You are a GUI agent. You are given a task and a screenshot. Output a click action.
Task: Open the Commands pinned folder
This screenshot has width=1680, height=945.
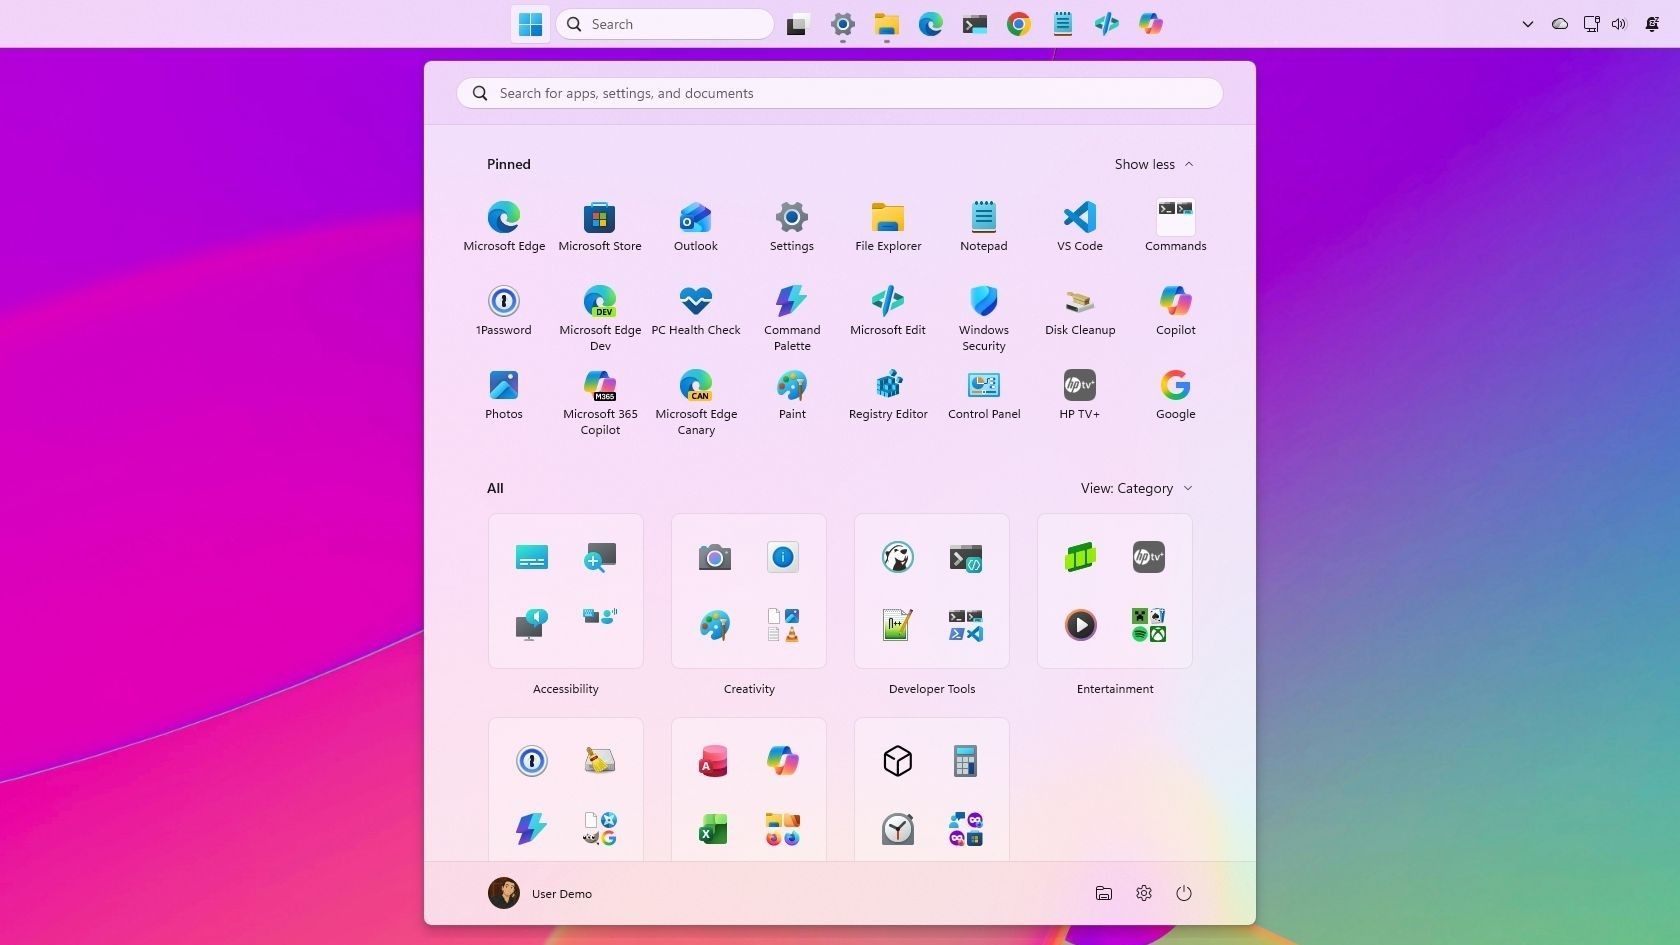(x=1176, y=227)
